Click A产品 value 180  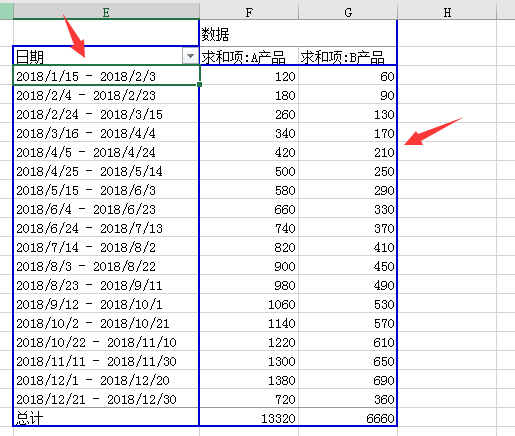coord(249,94)
